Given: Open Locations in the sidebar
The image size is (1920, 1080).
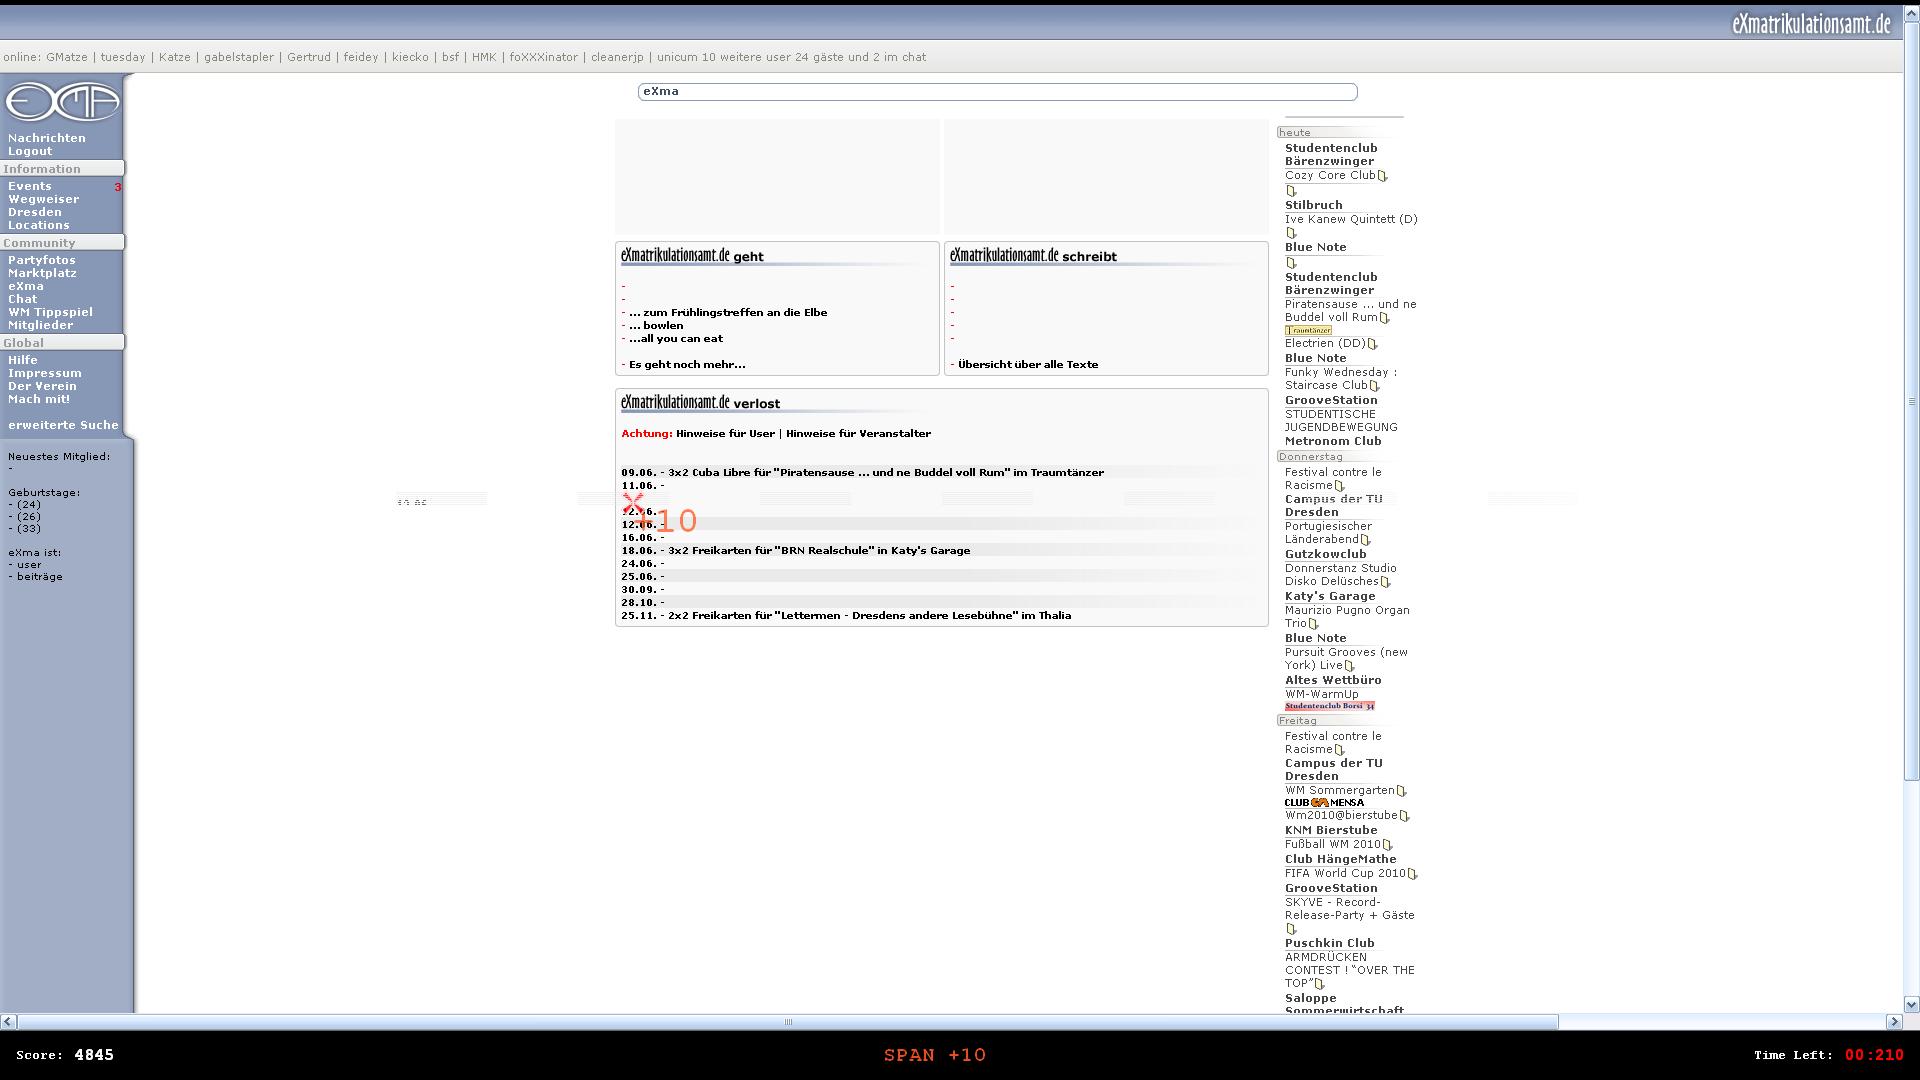Looking at the screenshot, I should (39, 225).
